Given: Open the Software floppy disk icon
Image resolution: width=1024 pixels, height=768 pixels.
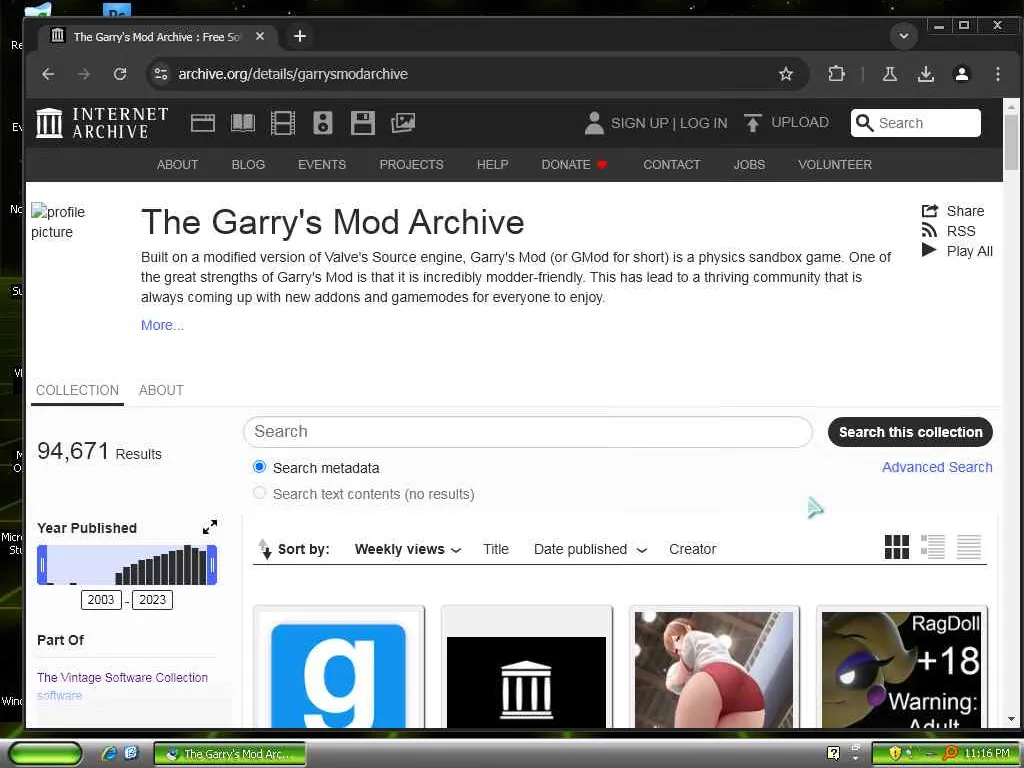Looking at the screenshot, I should pyautogui.click(x=362, y=123).
